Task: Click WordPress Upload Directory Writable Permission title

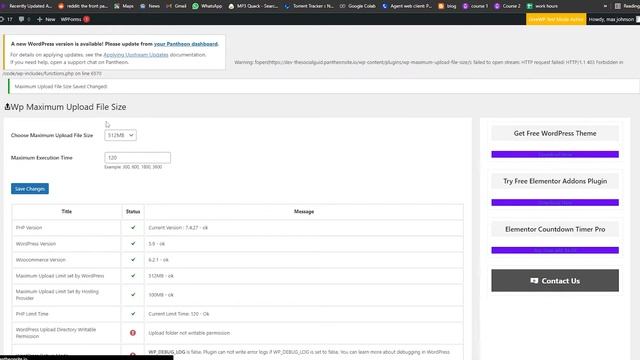Action: pos(56,333)
